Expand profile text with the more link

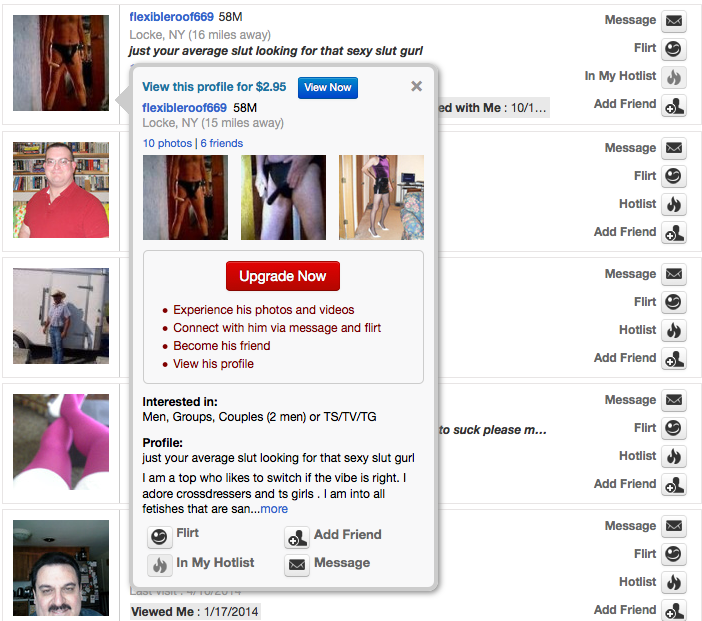[x=274, y=509]
